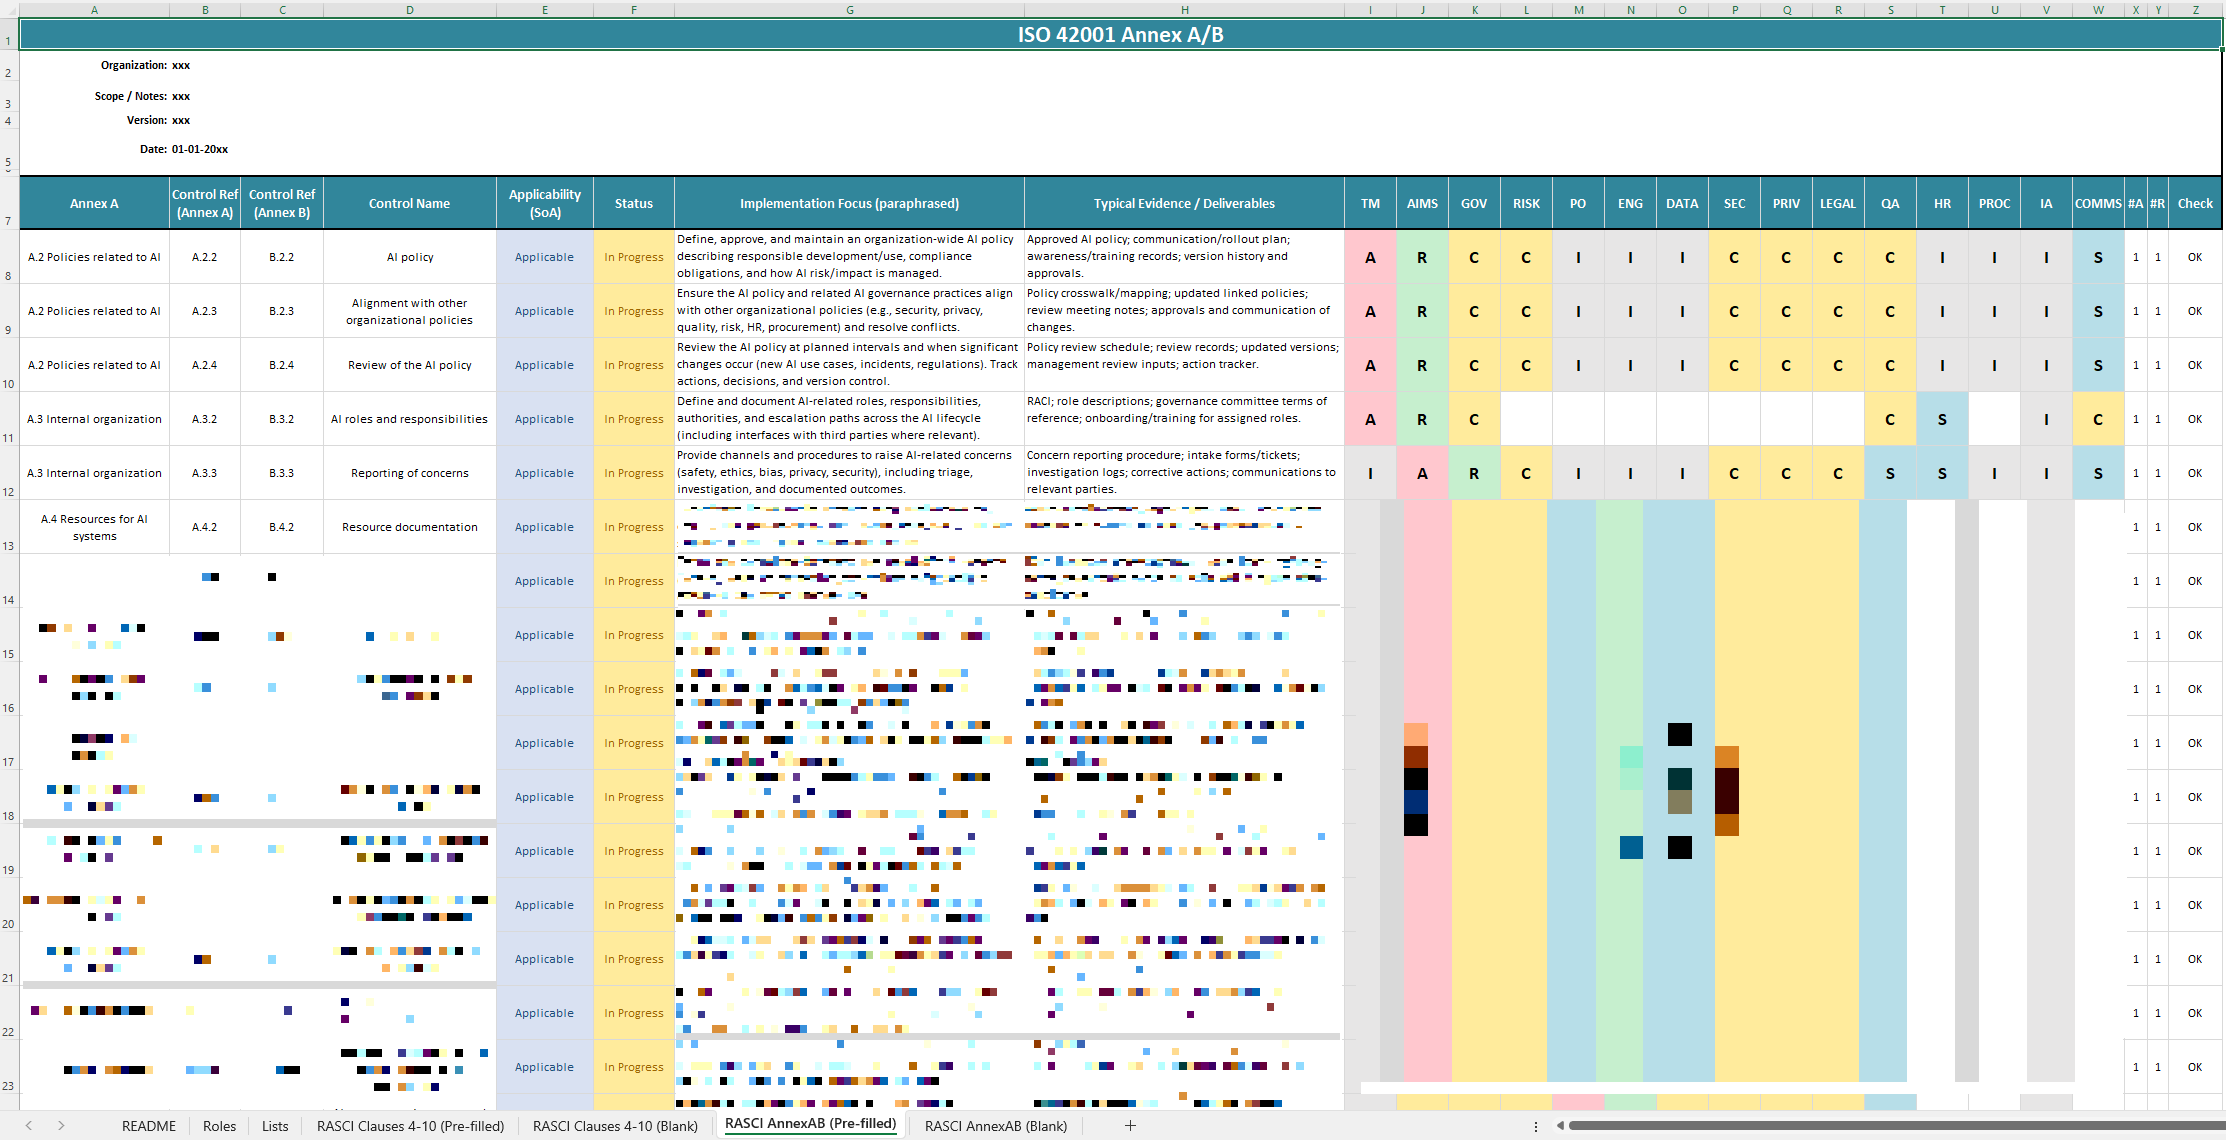Viewport: 2226px width, 1140px height.
Task: Click the next sheet navigation arrow
Action: pyautogui.click(x=61, y=1126)
